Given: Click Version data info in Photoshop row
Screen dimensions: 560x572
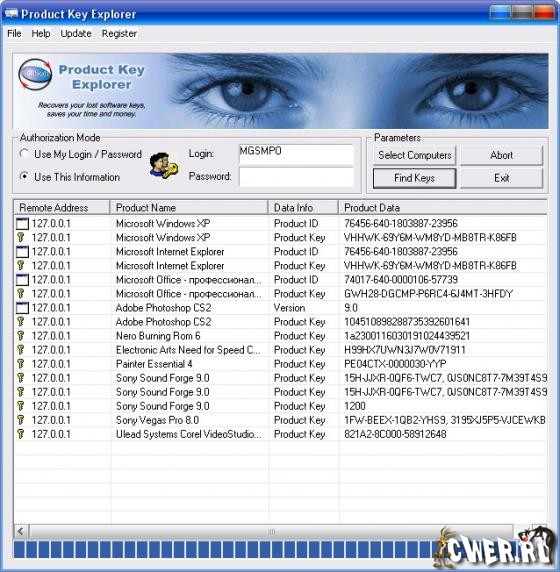Looking at the screenshot, I should (289, 308).
